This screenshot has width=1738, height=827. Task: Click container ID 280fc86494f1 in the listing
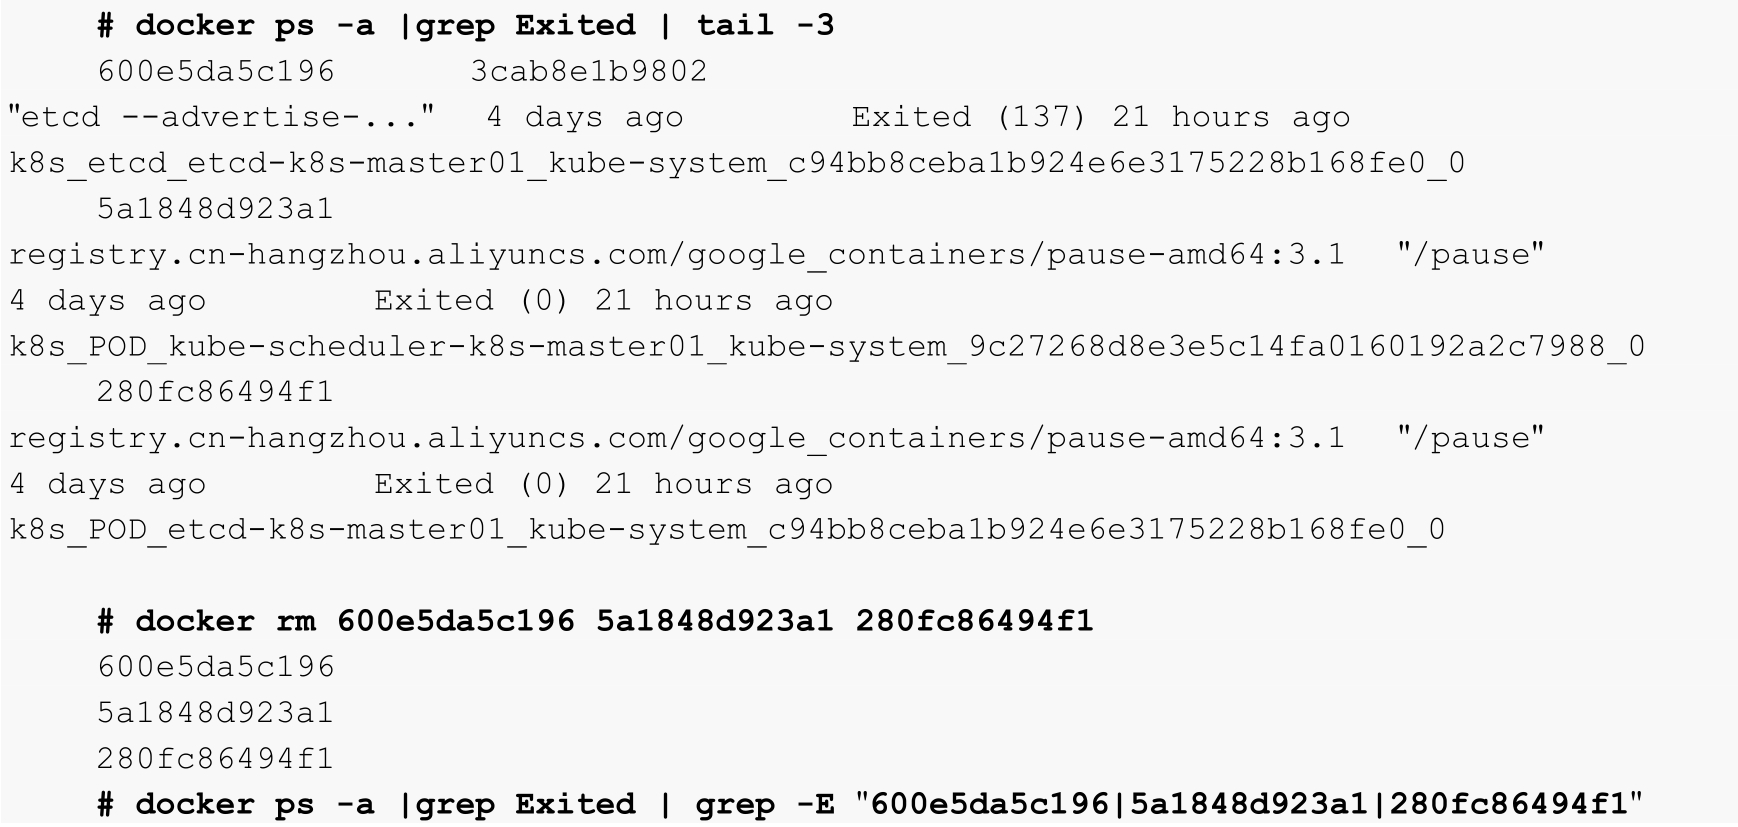215,392
